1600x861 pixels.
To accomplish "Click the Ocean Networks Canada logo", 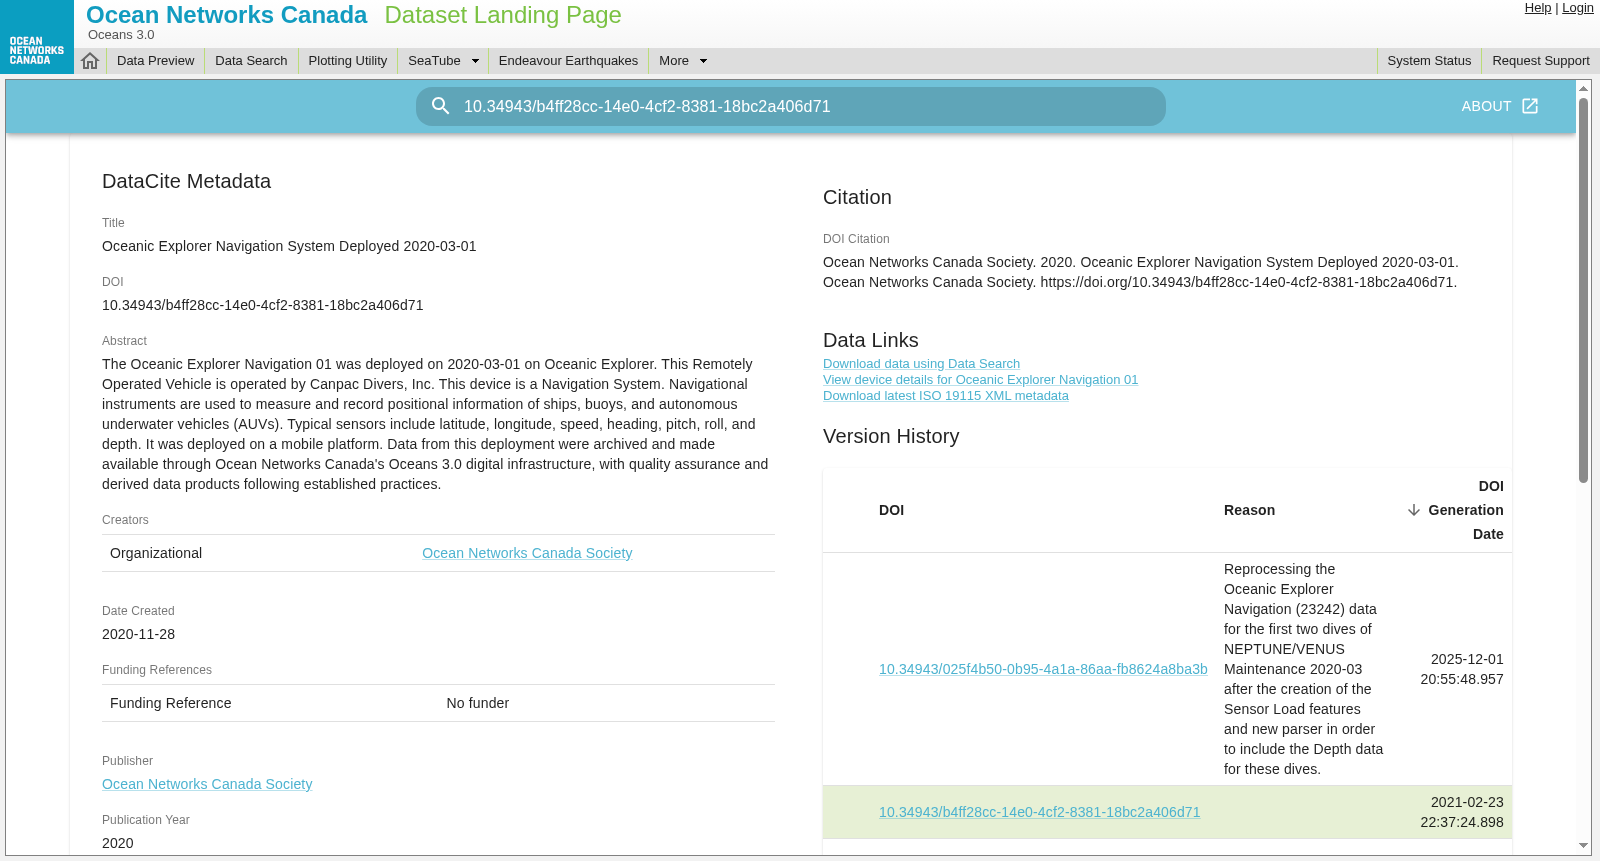I will 37,37.
